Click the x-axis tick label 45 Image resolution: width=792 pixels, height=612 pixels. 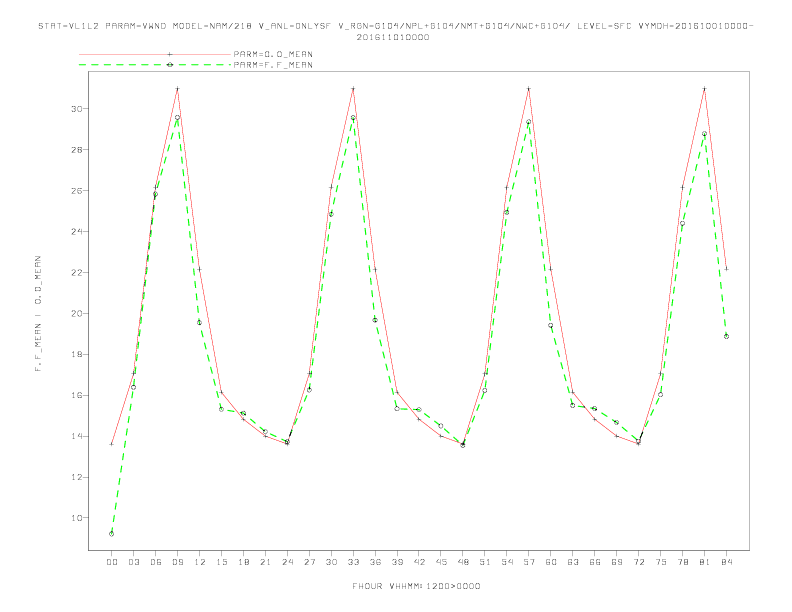pyautogui.click(x=441, y=562)
